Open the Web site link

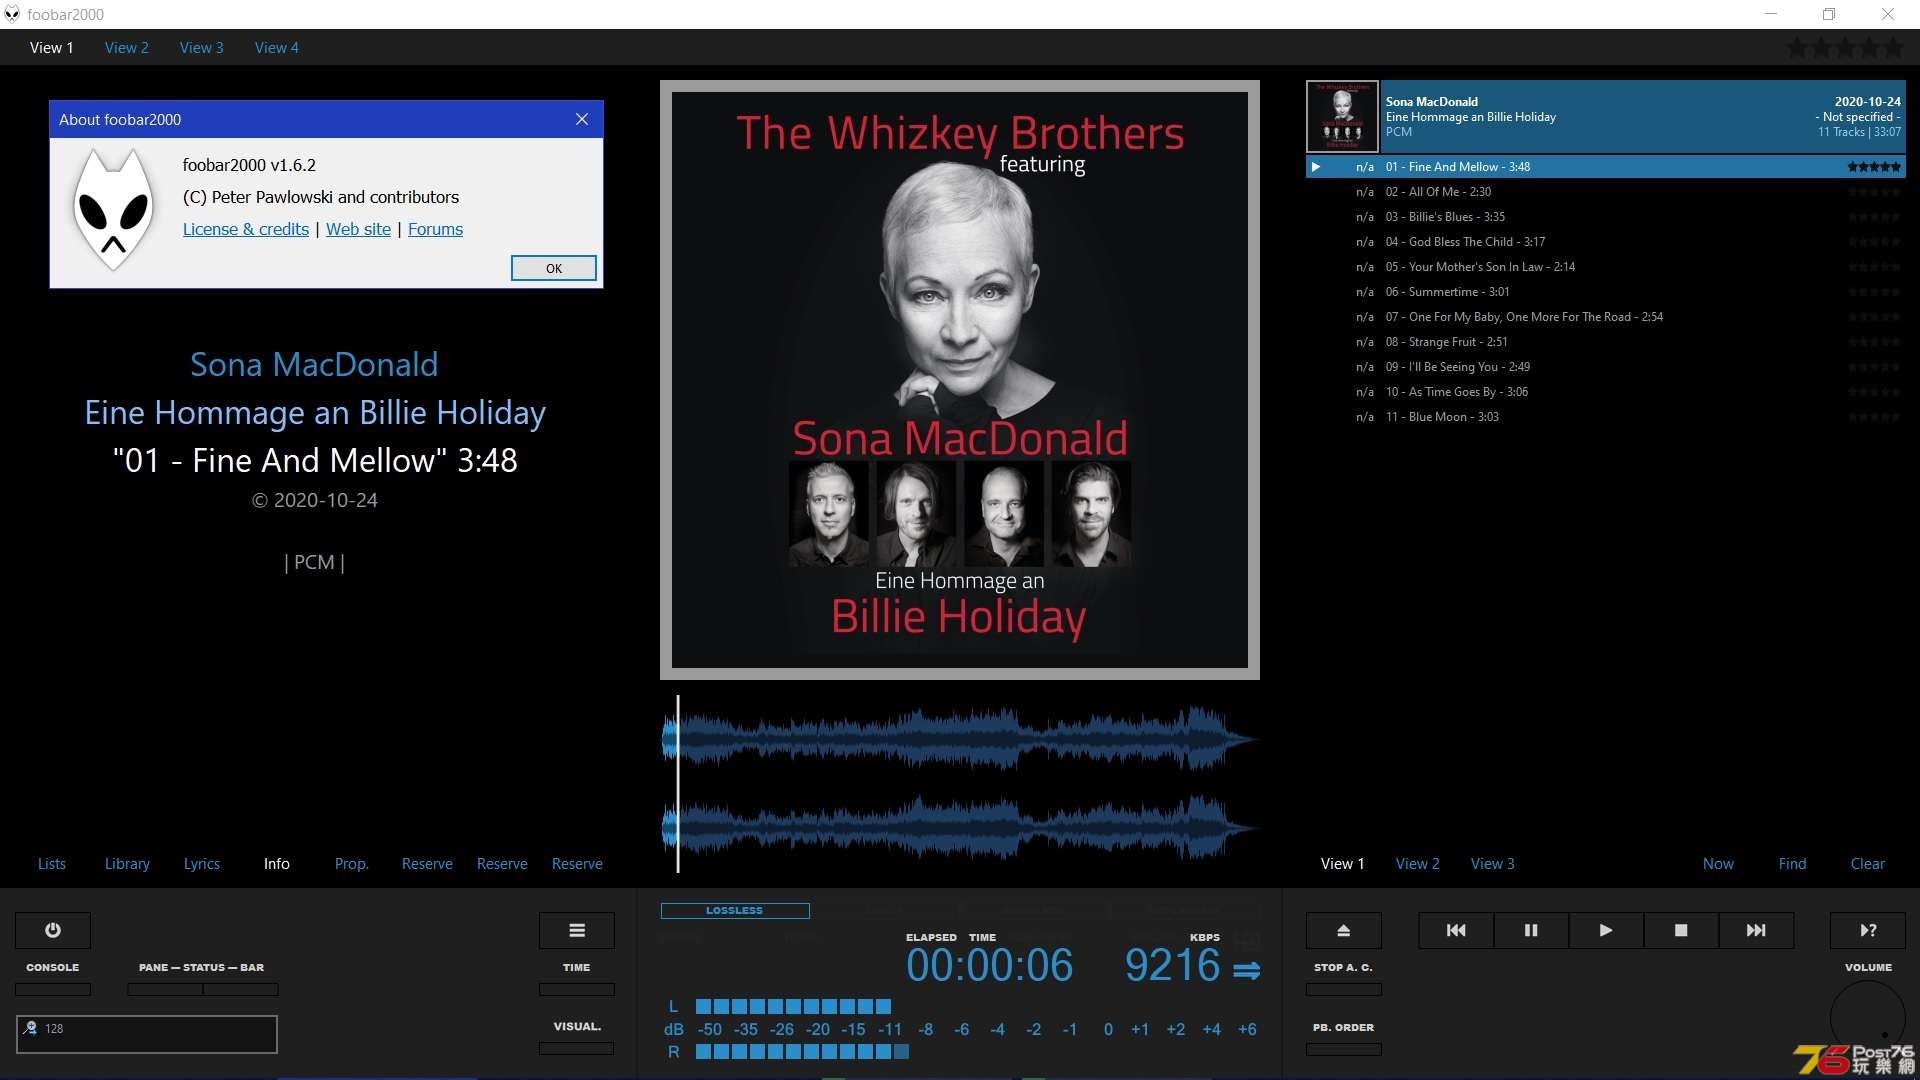358,229
